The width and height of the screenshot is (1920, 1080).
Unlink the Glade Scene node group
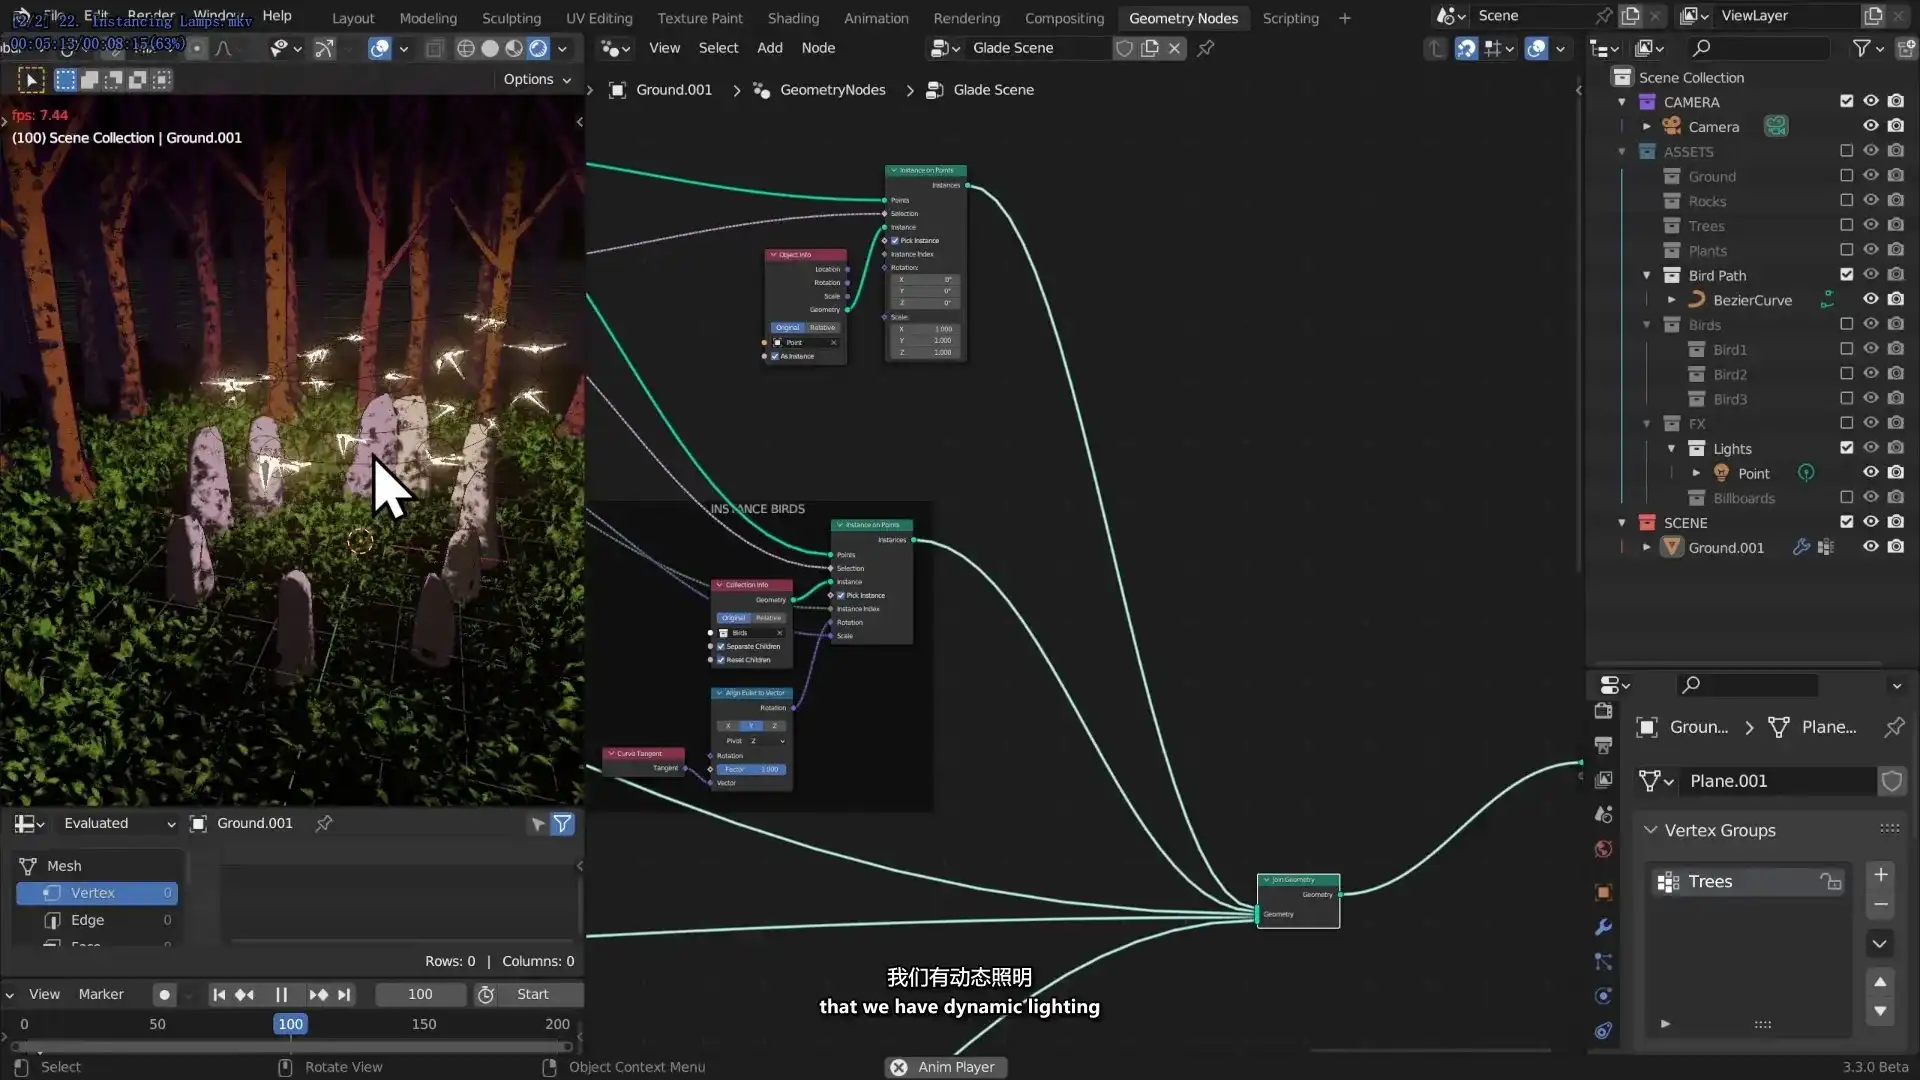tap(1174, 48)
